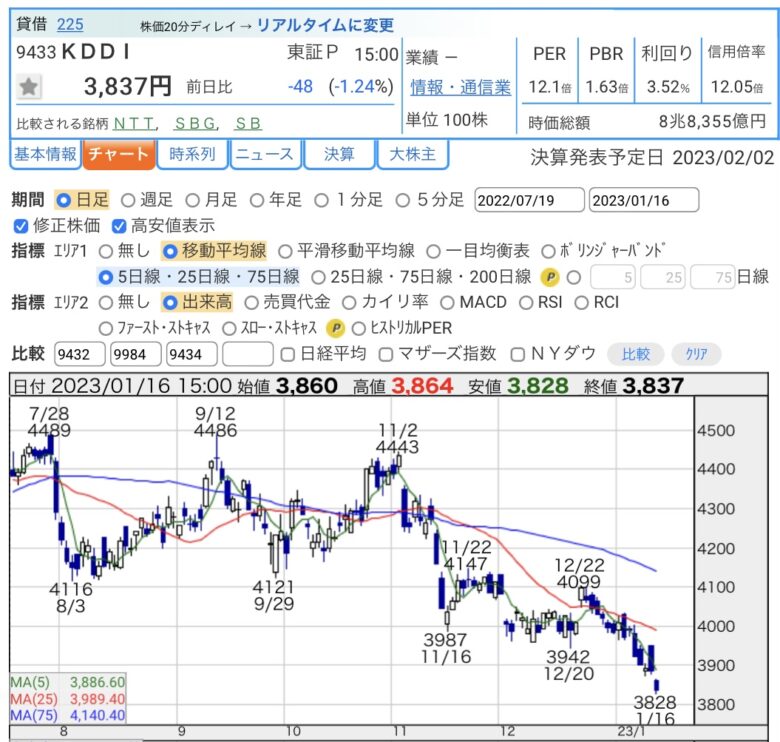780x742 pixels.
Task: Click comparison code field 9434
Action: [x=192, y=355]
